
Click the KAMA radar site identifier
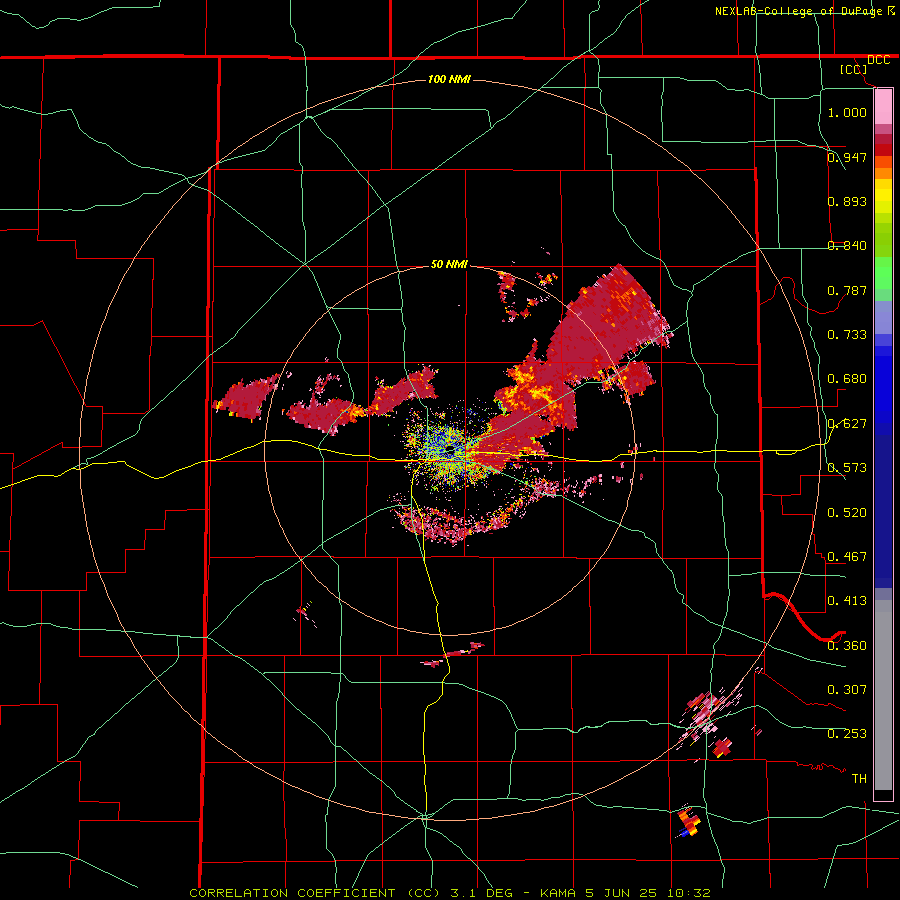[x=559, y=893]
